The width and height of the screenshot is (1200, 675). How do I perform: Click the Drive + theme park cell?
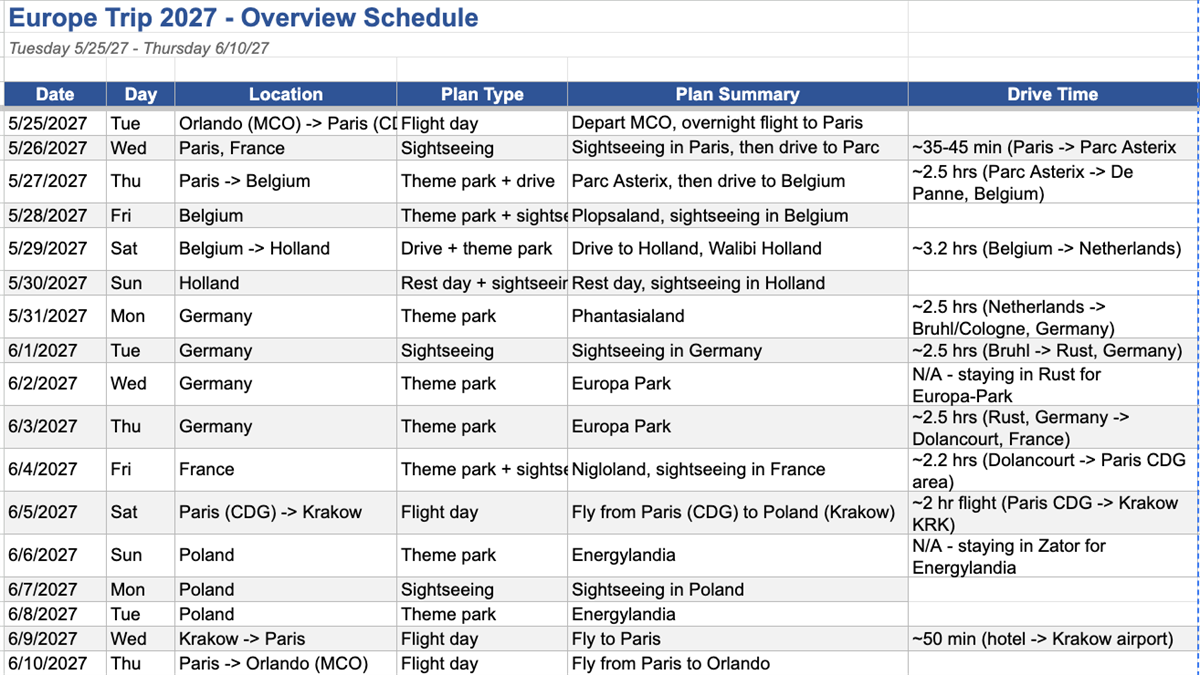(x=482, y=249)
